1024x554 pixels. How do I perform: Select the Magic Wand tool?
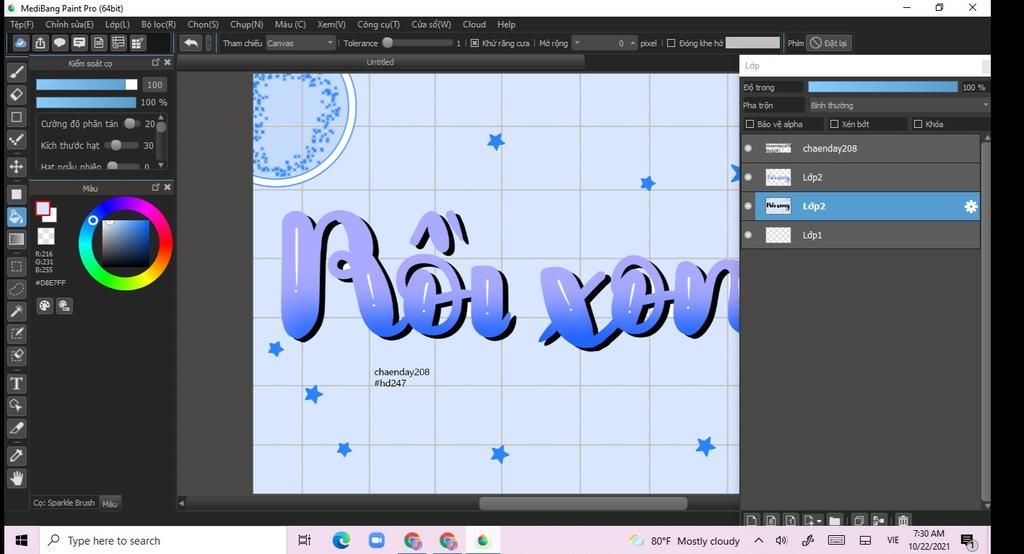pyautogui.click(x=16, y=311)
